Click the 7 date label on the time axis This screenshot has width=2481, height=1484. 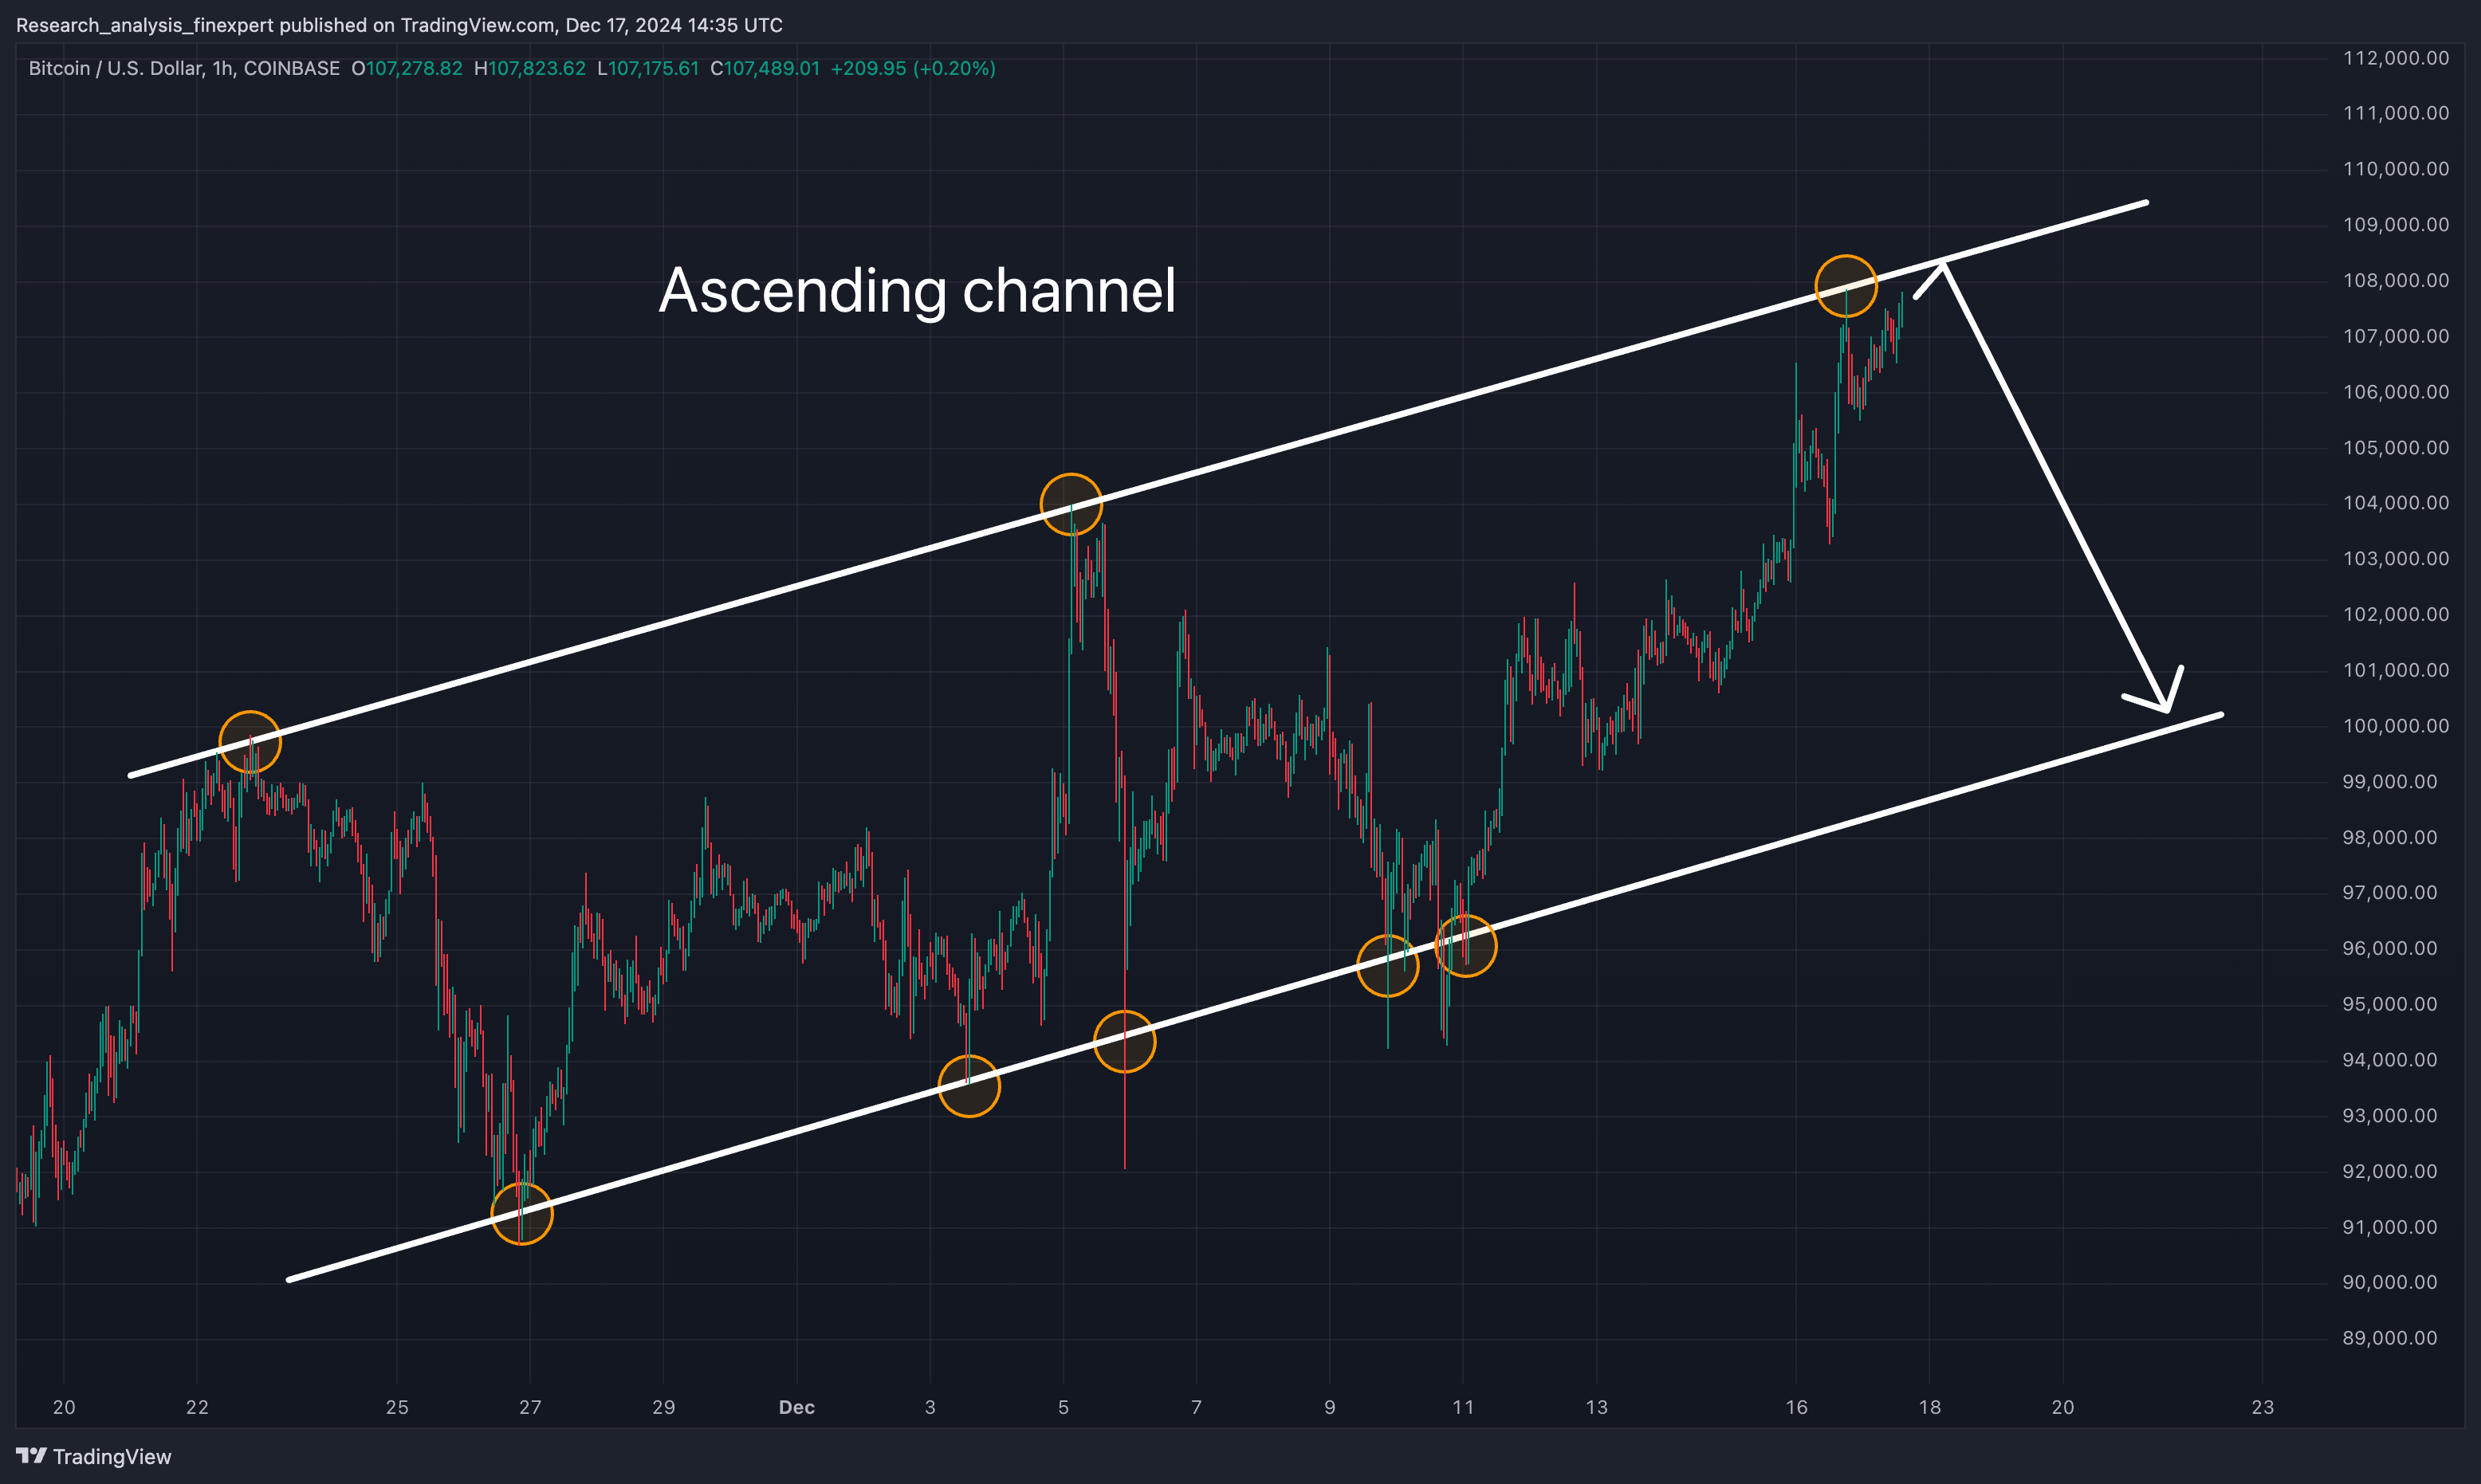tap(1196, 1407)
